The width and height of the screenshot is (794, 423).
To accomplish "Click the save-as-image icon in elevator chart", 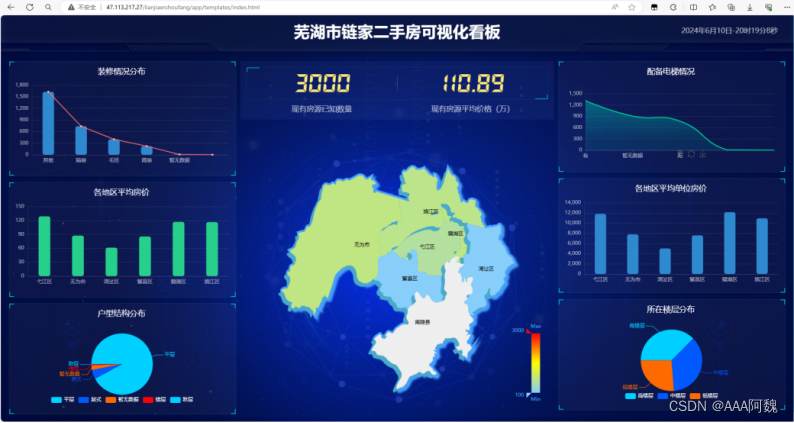I will (x=703, y=155).
